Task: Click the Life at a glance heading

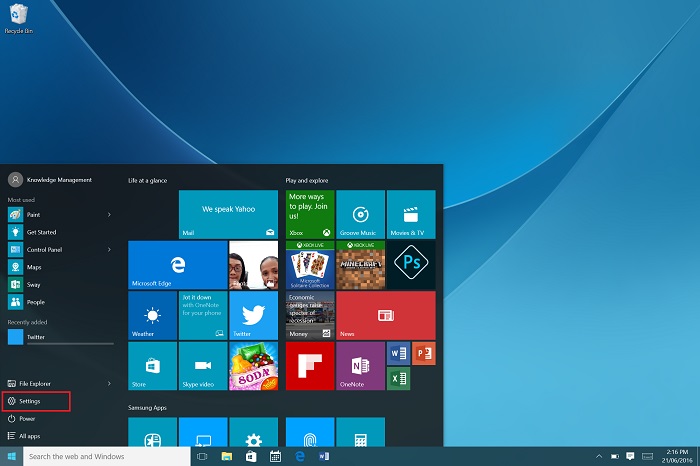Action: 147,180
